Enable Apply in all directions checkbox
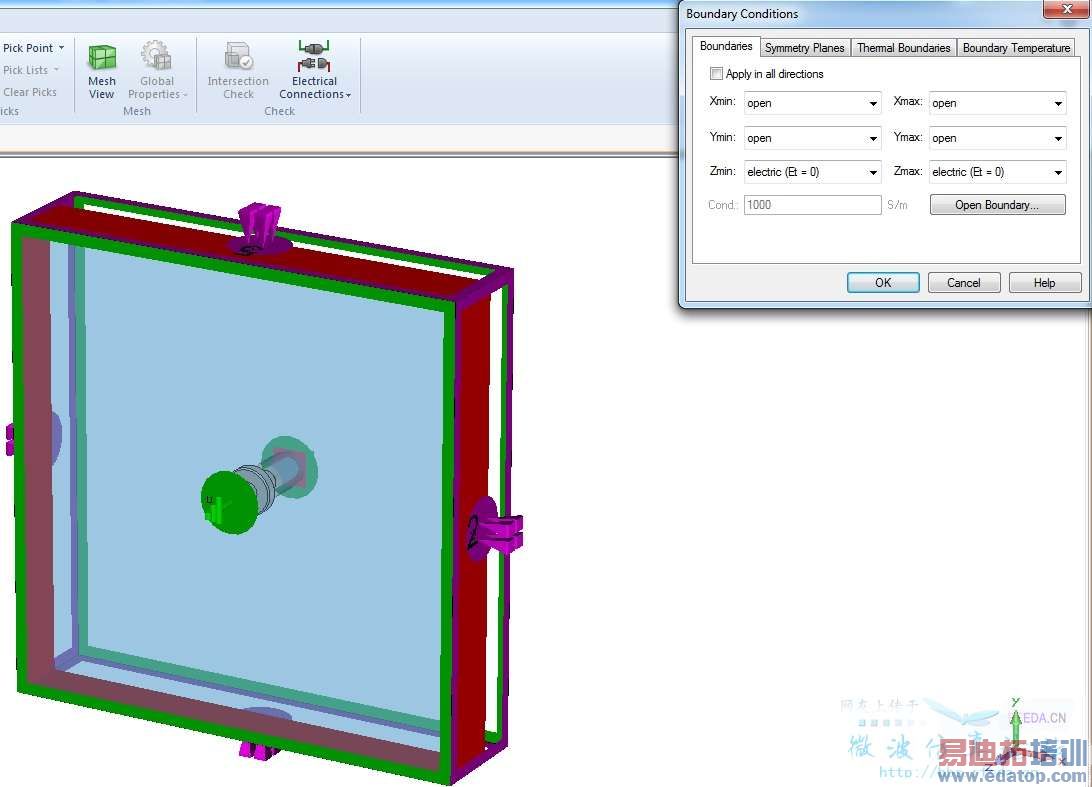This screenshot has height=787, width=1092. (716, 74)
